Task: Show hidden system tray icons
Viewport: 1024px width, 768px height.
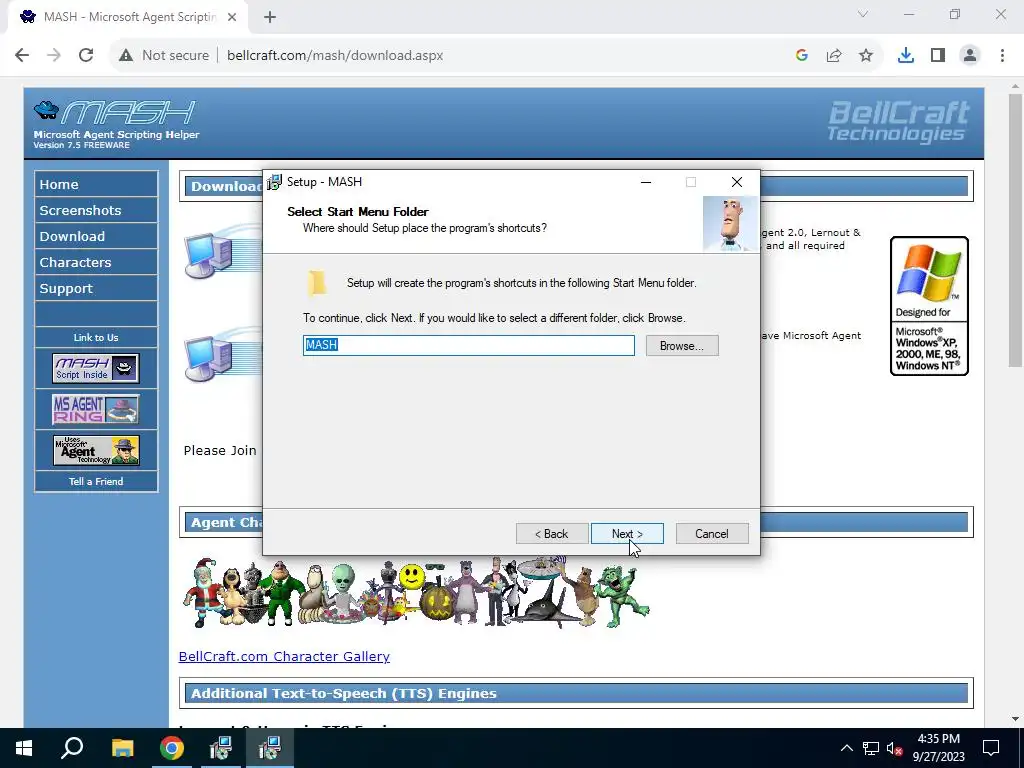Action: 846,748
